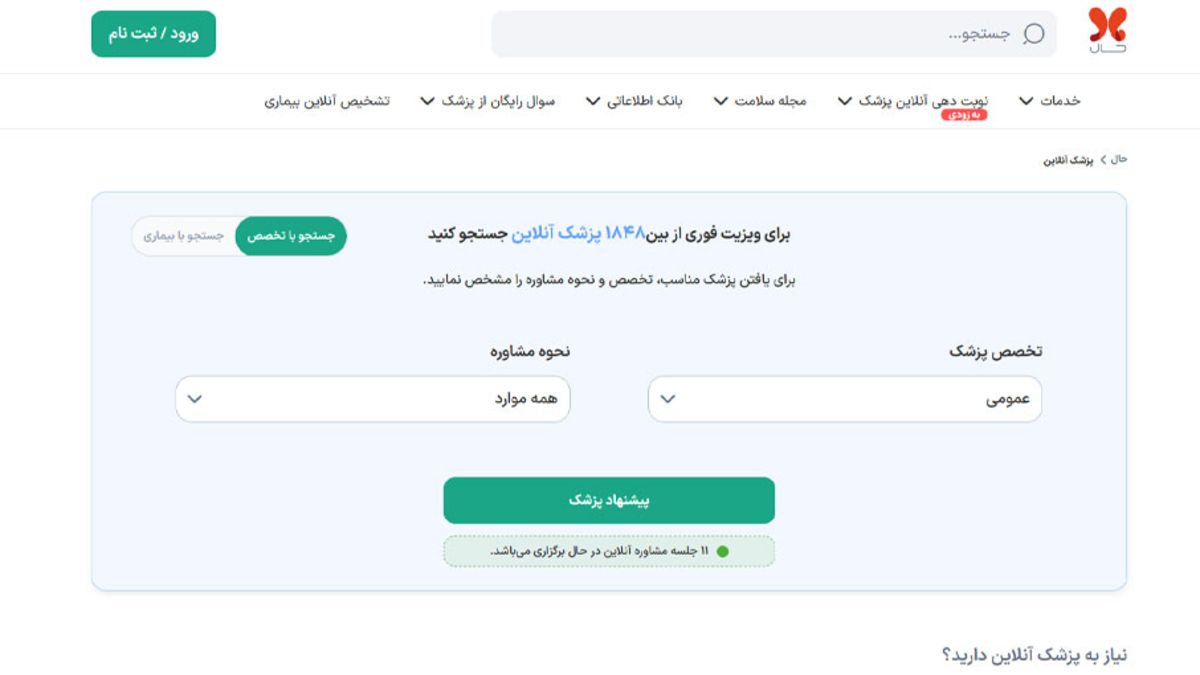This screenshot has height=675, width=1200.
Task: Open the تخصص پزشک dropdown showing عمومی
Action: pyautogui.click(x=845, y=399)
